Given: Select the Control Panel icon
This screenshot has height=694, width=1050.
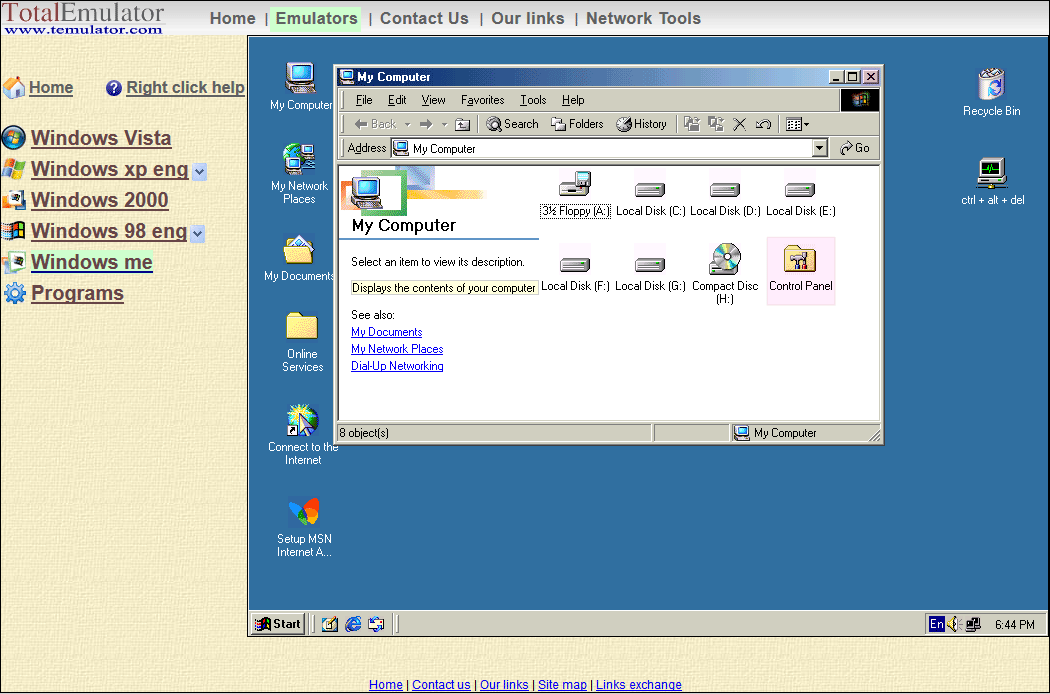Looking at the screenshot, I should 800,269.
